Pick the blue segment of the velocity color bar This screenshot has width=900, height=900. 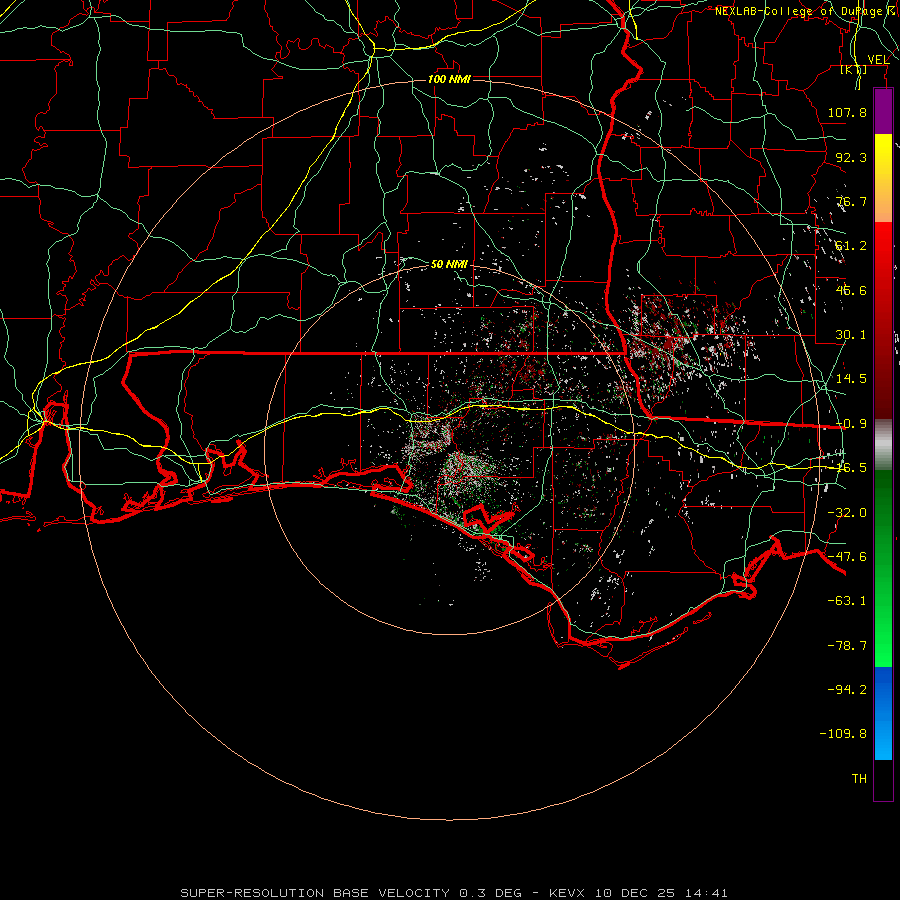coord(883,713)
